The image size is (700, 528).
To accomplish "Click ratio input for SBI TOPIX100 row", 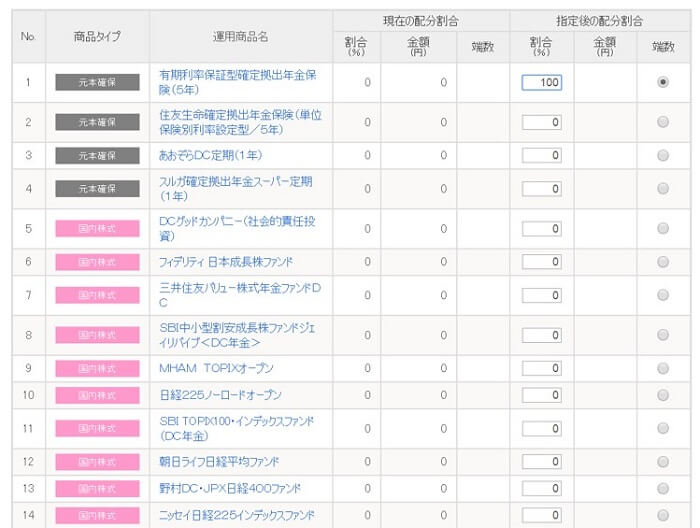I will [542, 428].
